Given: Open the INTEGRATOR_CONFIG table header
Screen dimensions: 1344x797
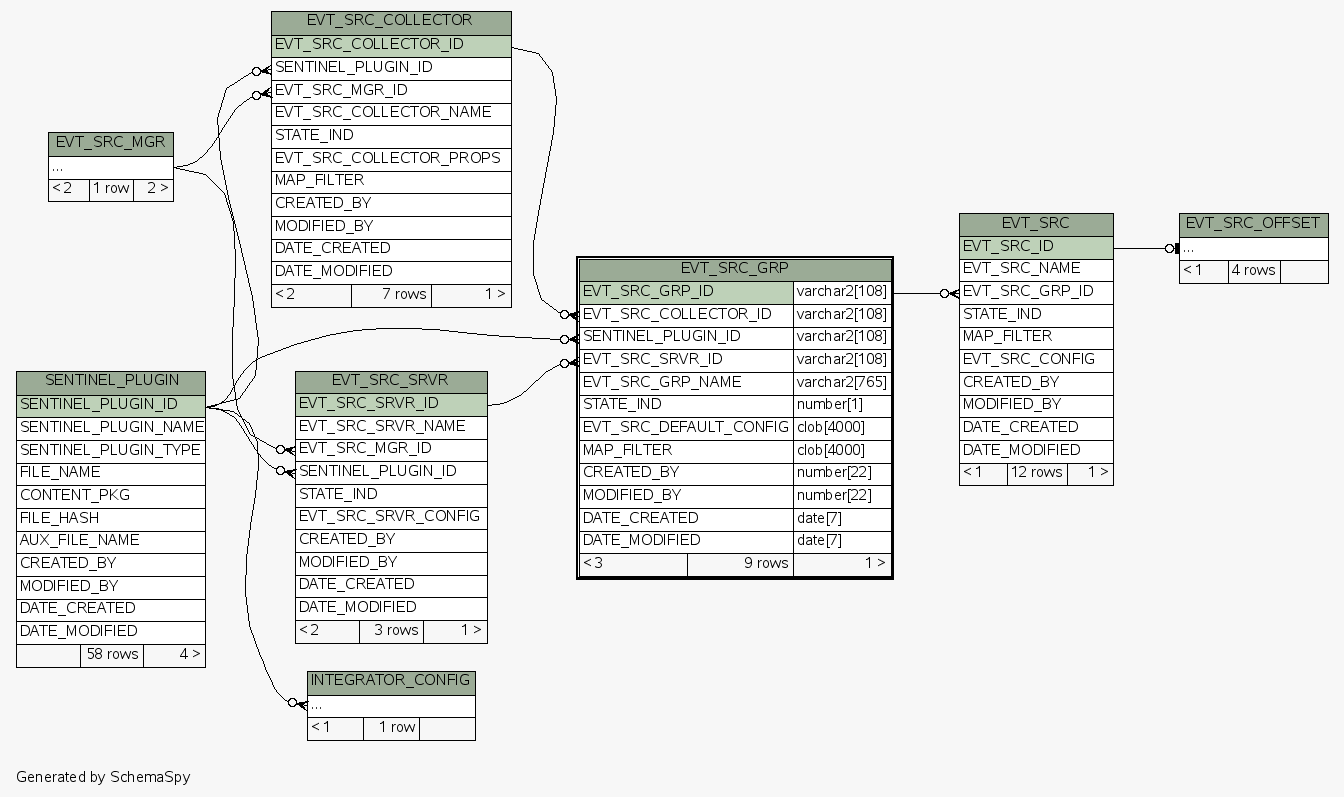Looking at the screenshot, I should pos(391,683).
